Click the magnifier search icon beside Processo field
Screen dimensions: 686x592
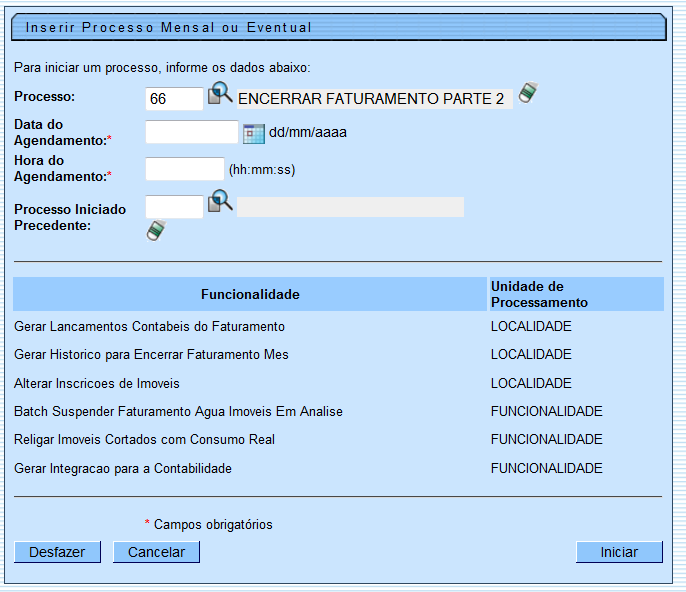pyautogui.click(x=219, y=95)
